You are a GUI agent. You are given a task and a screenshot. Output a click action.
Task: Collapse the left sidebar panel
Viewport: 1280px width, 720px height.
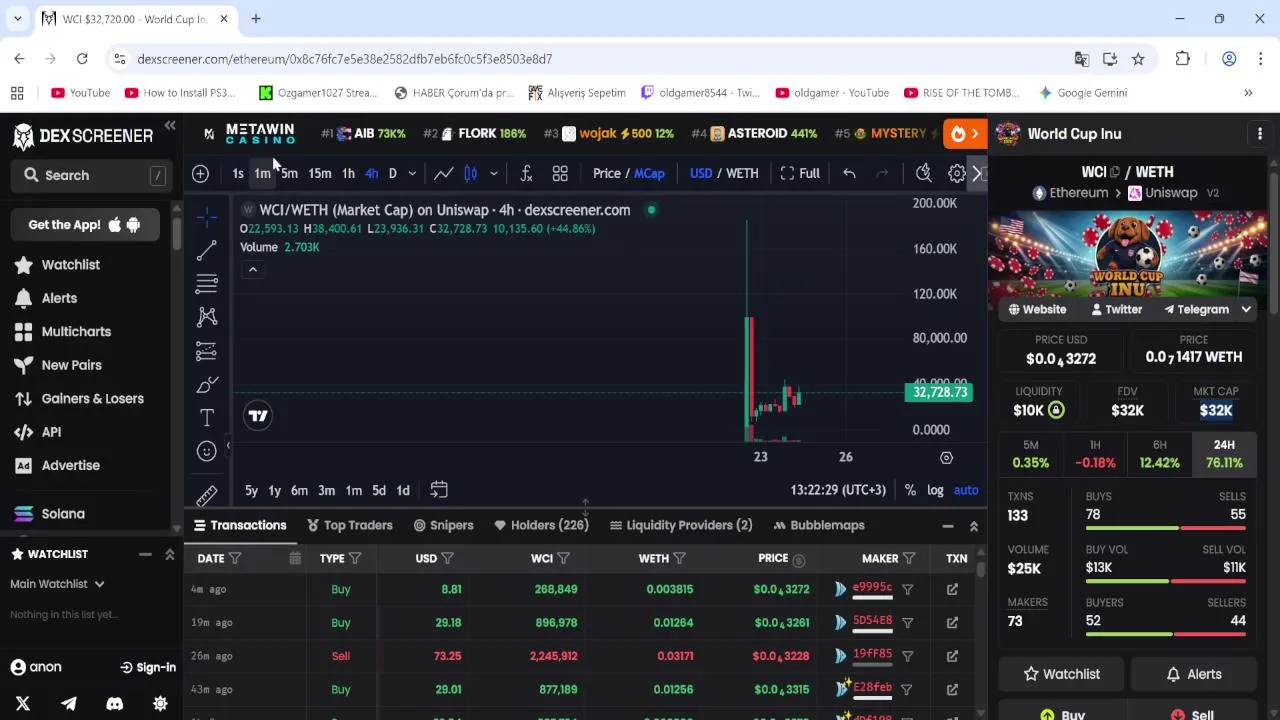click(x=170, y=126)
